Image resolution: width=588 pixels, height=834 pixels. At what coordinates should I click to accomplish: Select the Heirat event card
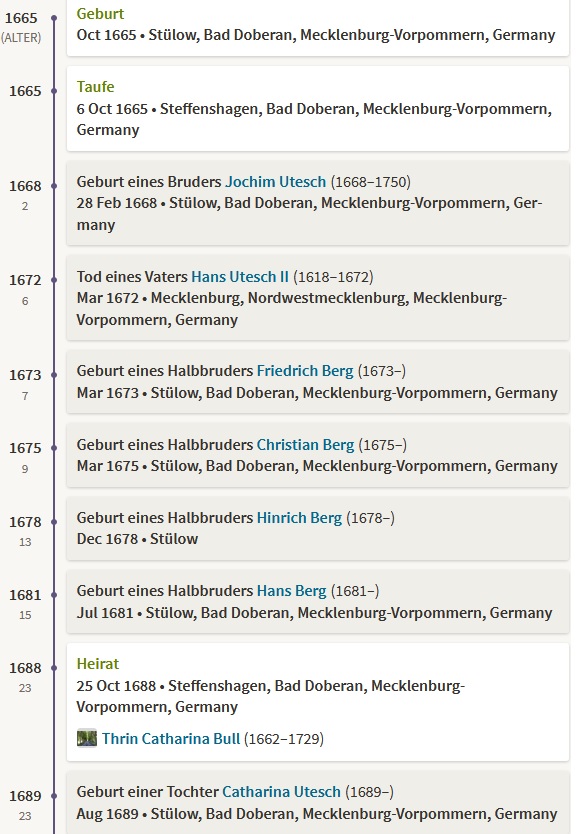318,702
